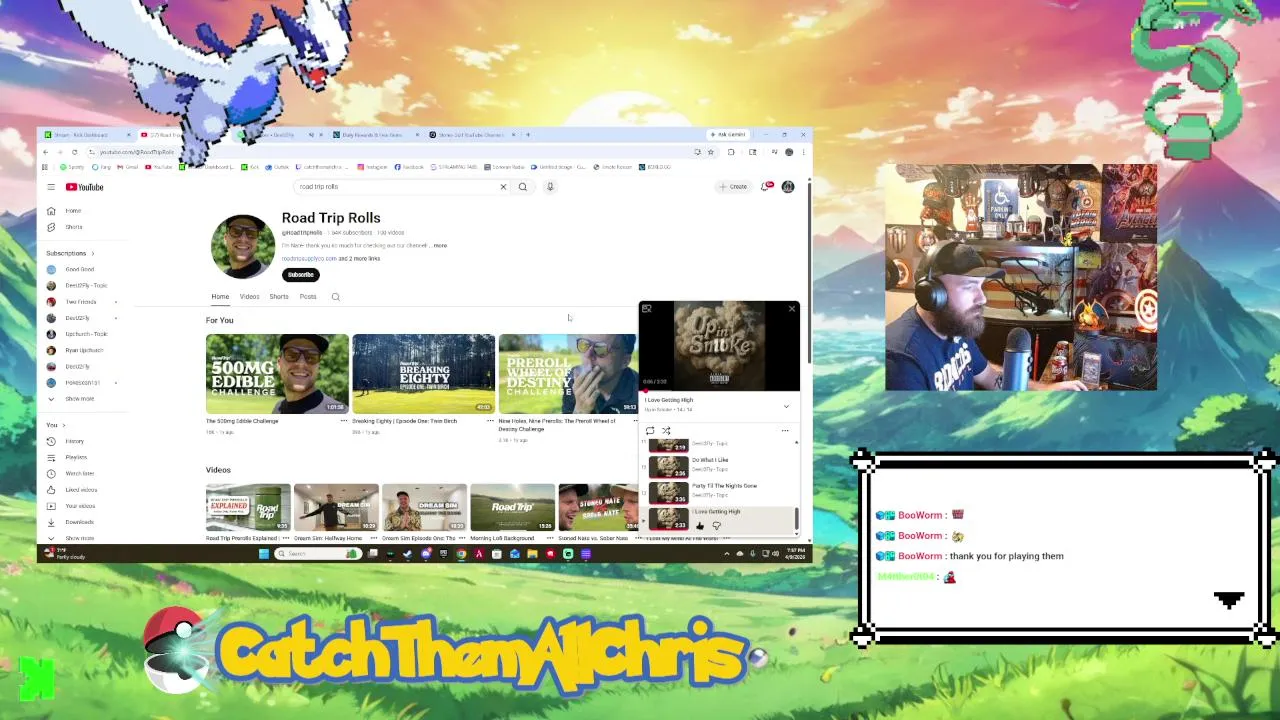The width and height of the screenshot is (1280, 720).
Task: Open History in the sidebar
Action: pyautogui.click(x=75, y=441)
